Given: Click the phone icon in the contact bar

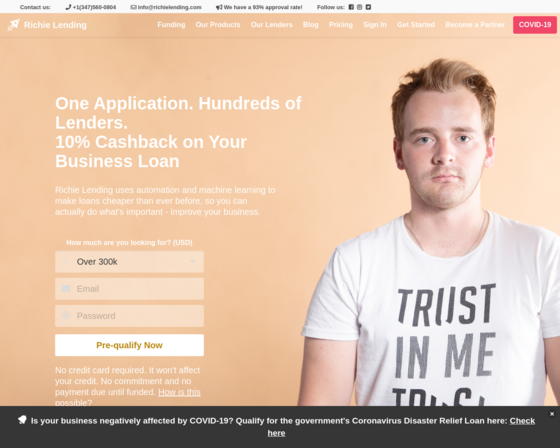Looking at the screenshot, I should click(68, 7).
